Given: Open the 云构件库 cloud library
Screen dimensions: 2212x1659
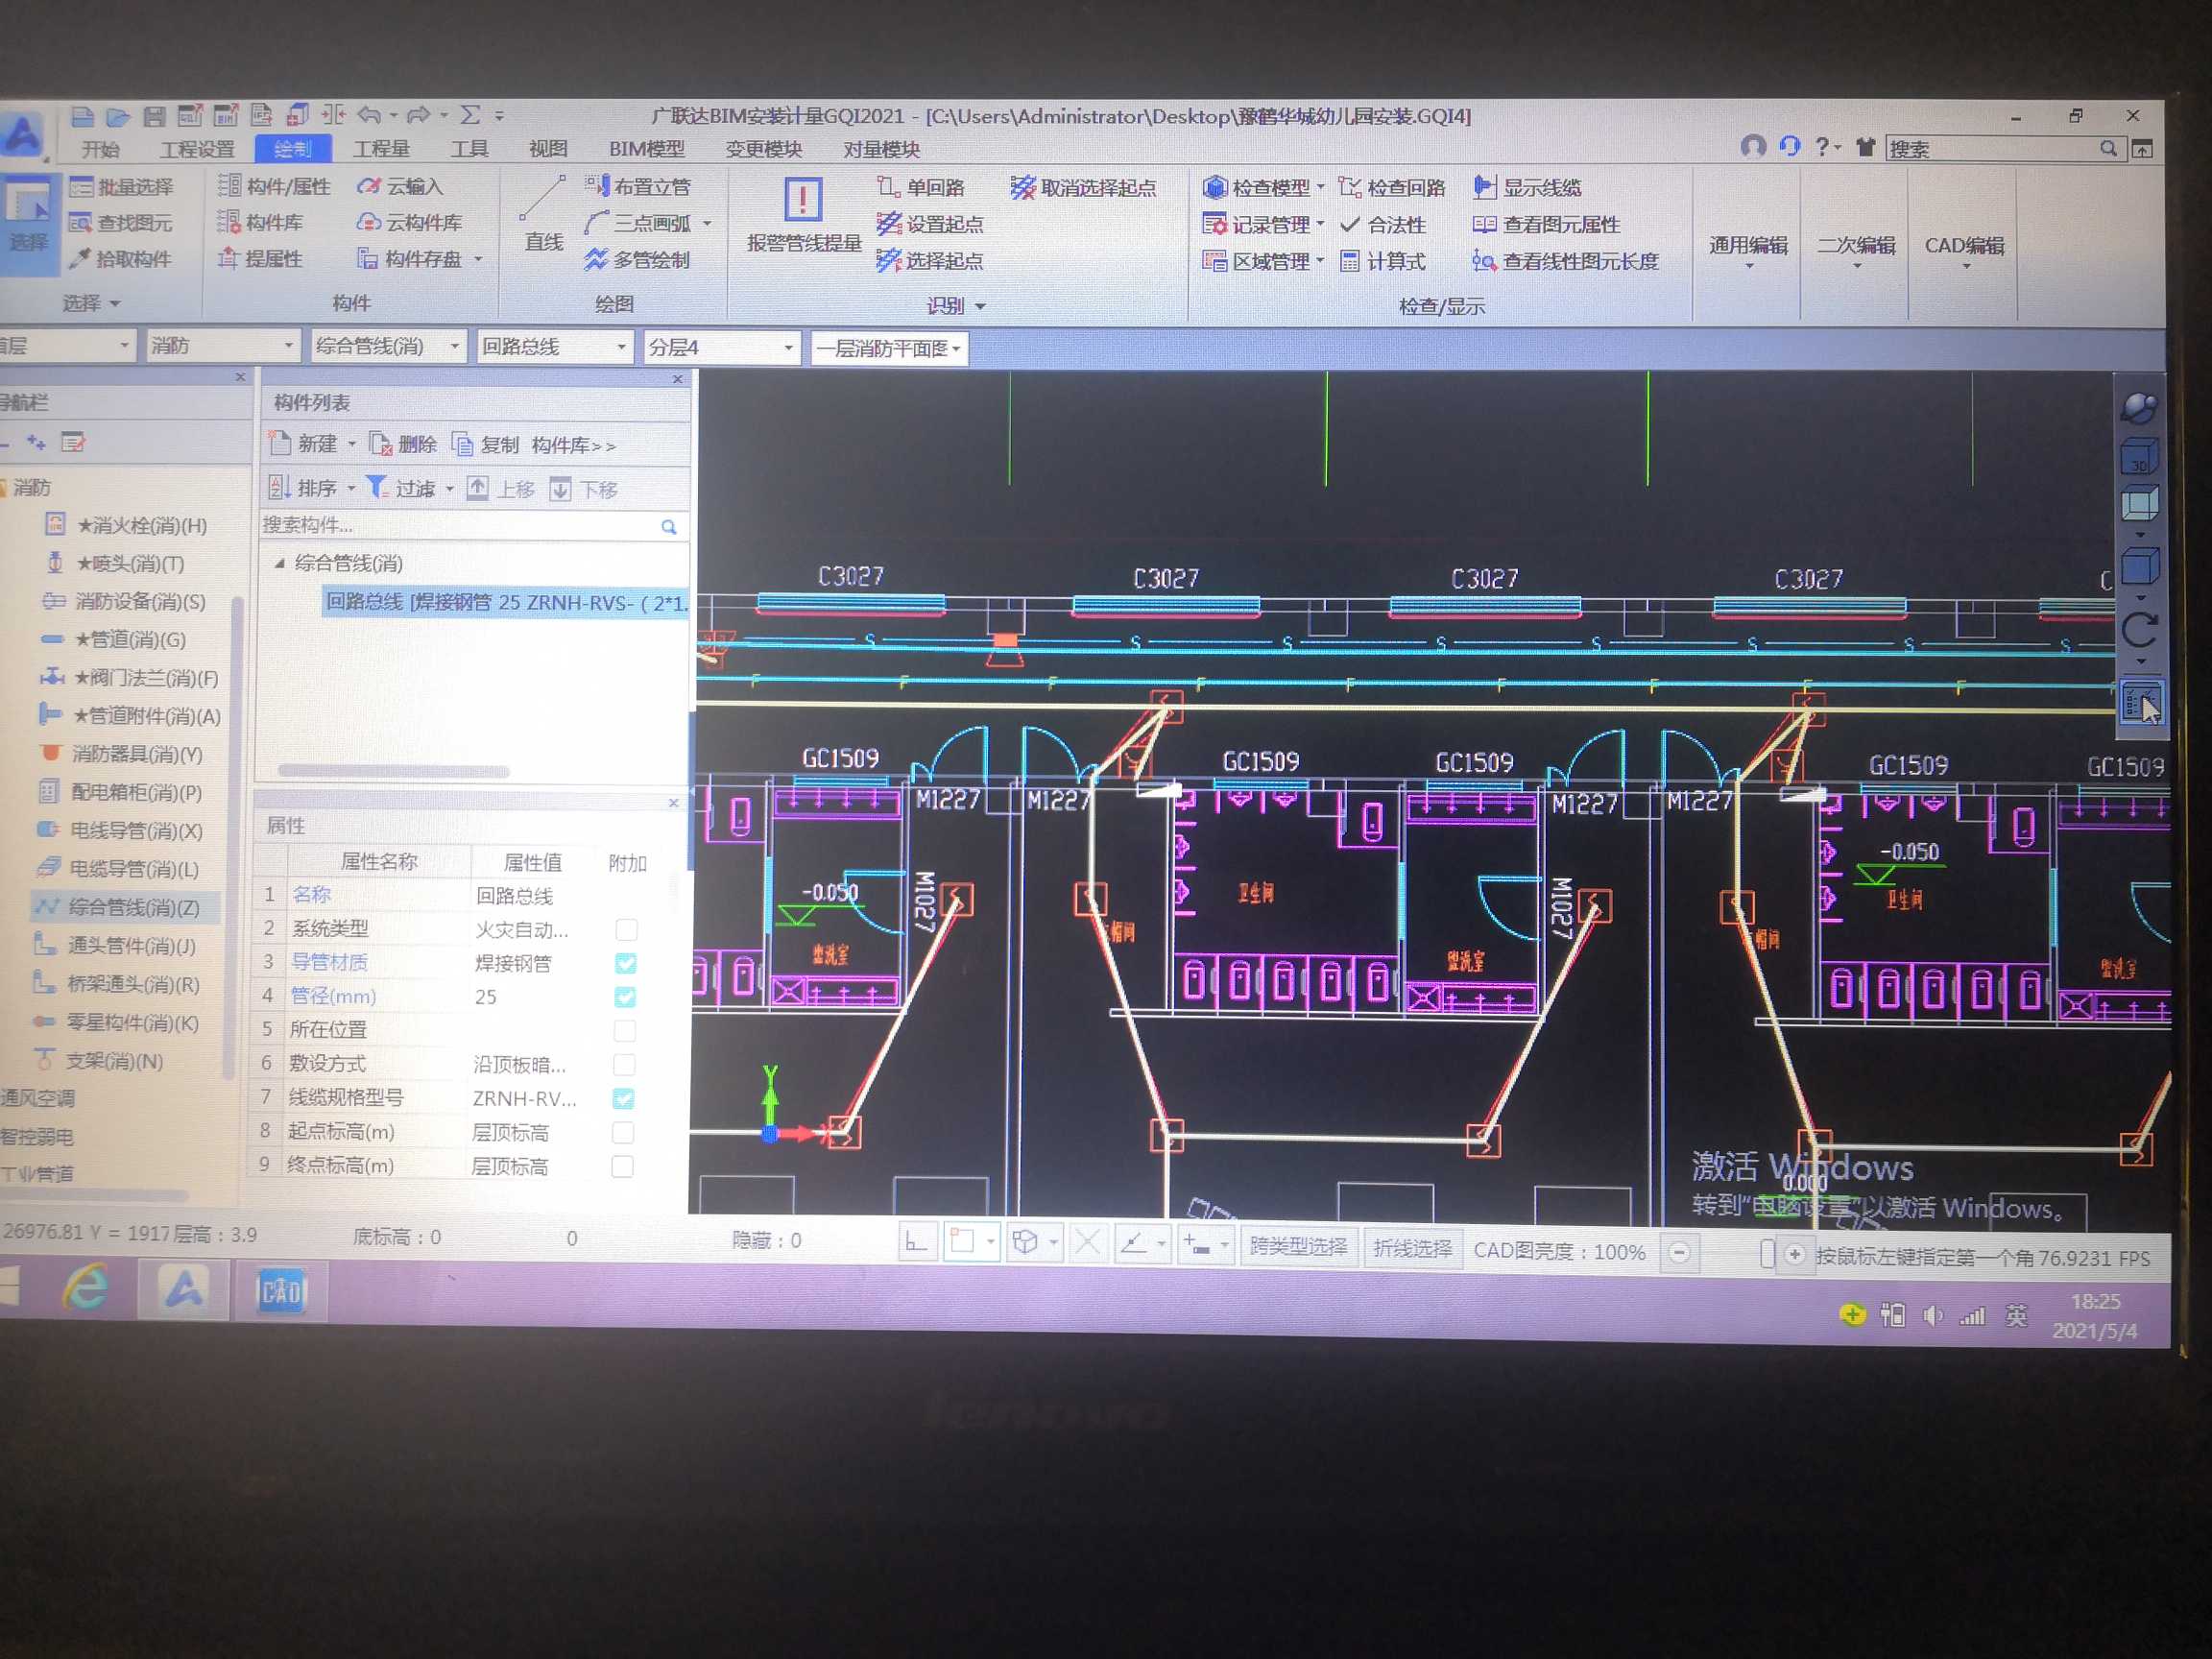Looking at the screenshot, I should 409,222.
